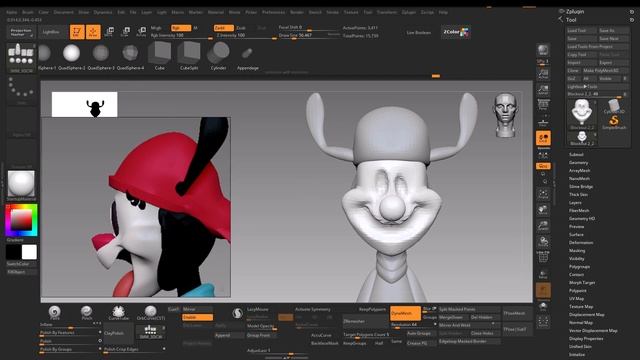Toggle the Rgb channel button

coord(181,28)
